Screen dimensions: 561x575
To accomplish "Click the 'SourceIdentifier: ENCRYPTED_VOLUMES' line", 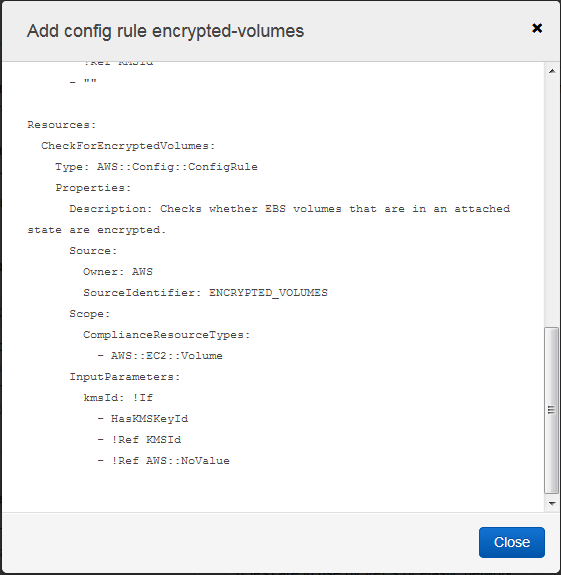I will [205, 293].
